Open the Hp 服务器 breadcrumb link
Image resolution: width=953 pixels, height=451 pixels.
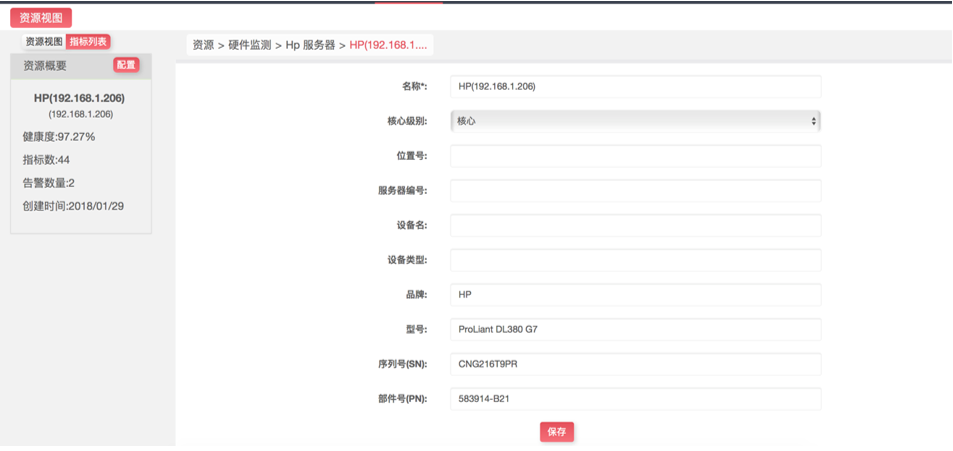pyautogui.click(x=310, y=45)
